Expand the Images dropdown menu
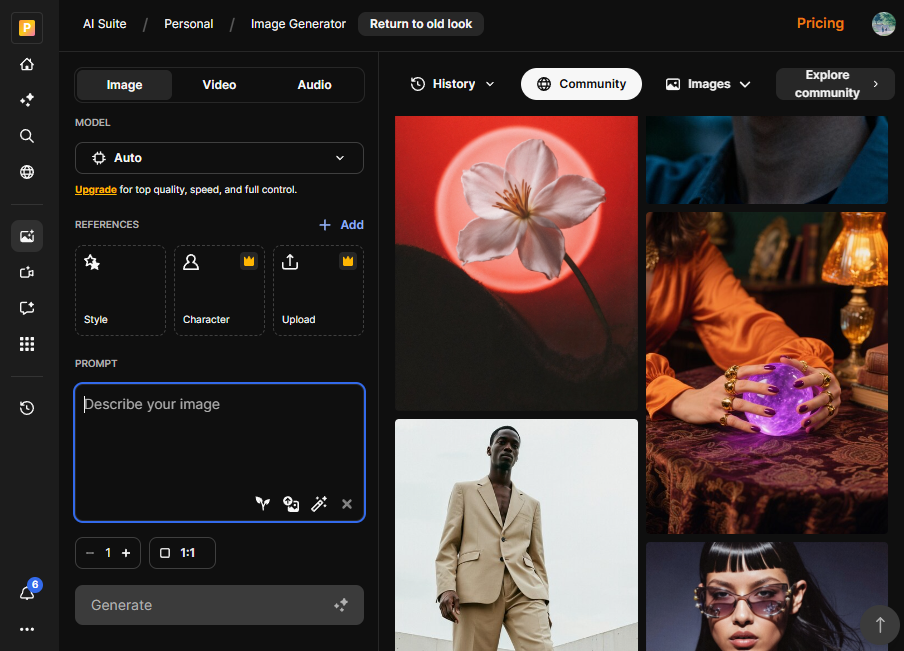The width and height of the screenshot is (904, 651). [708, 84]
